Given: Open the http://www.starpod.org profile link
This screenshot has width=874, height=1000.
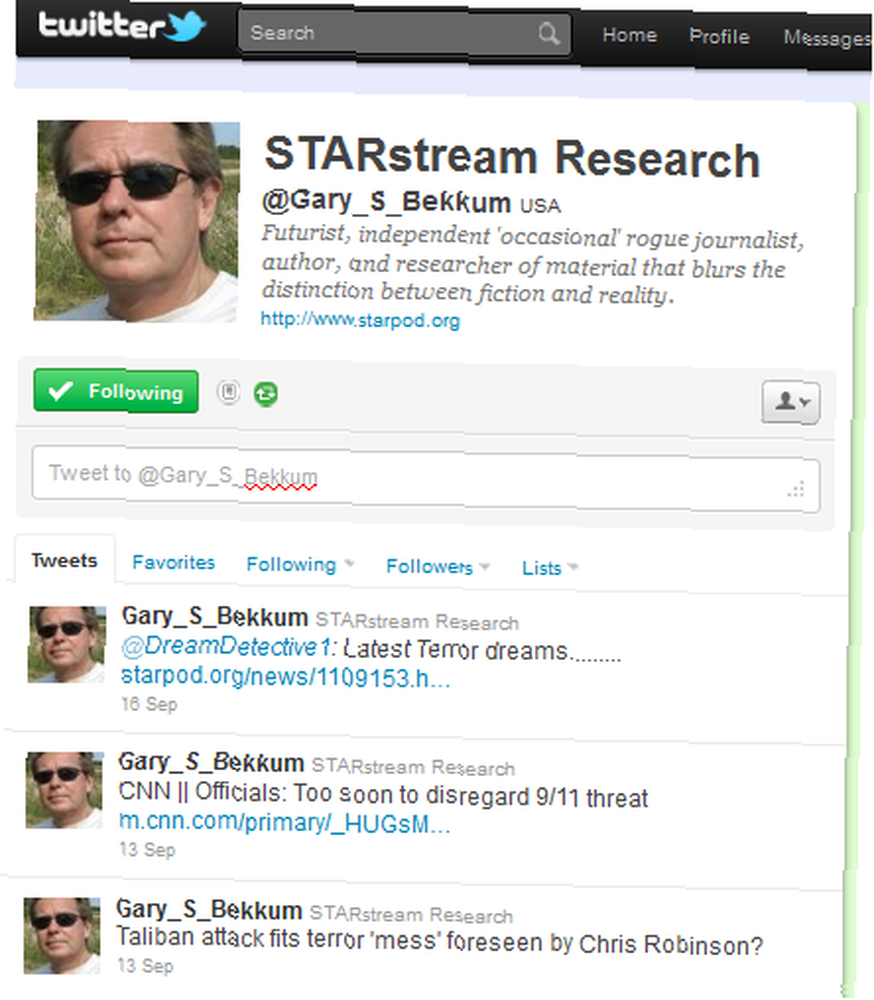Looking at the screenshot, I should click(360, 320).
